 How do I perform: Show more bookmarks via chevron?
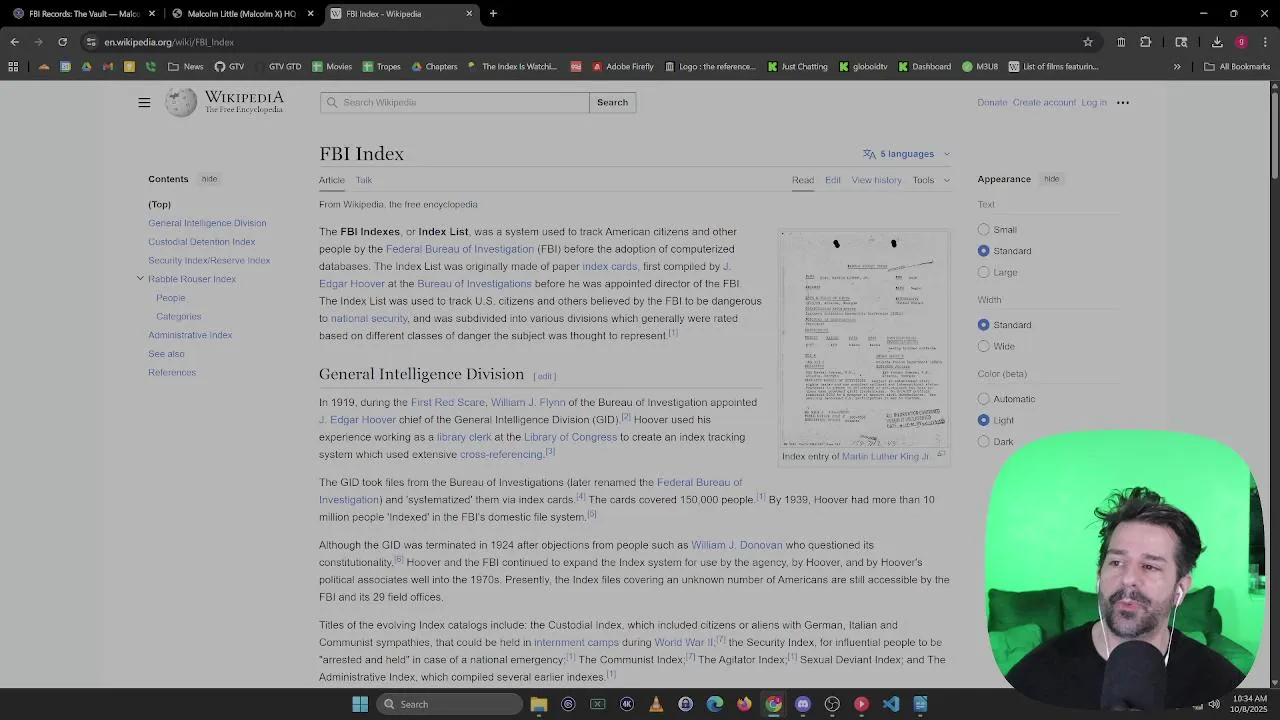coord(1177,67)
